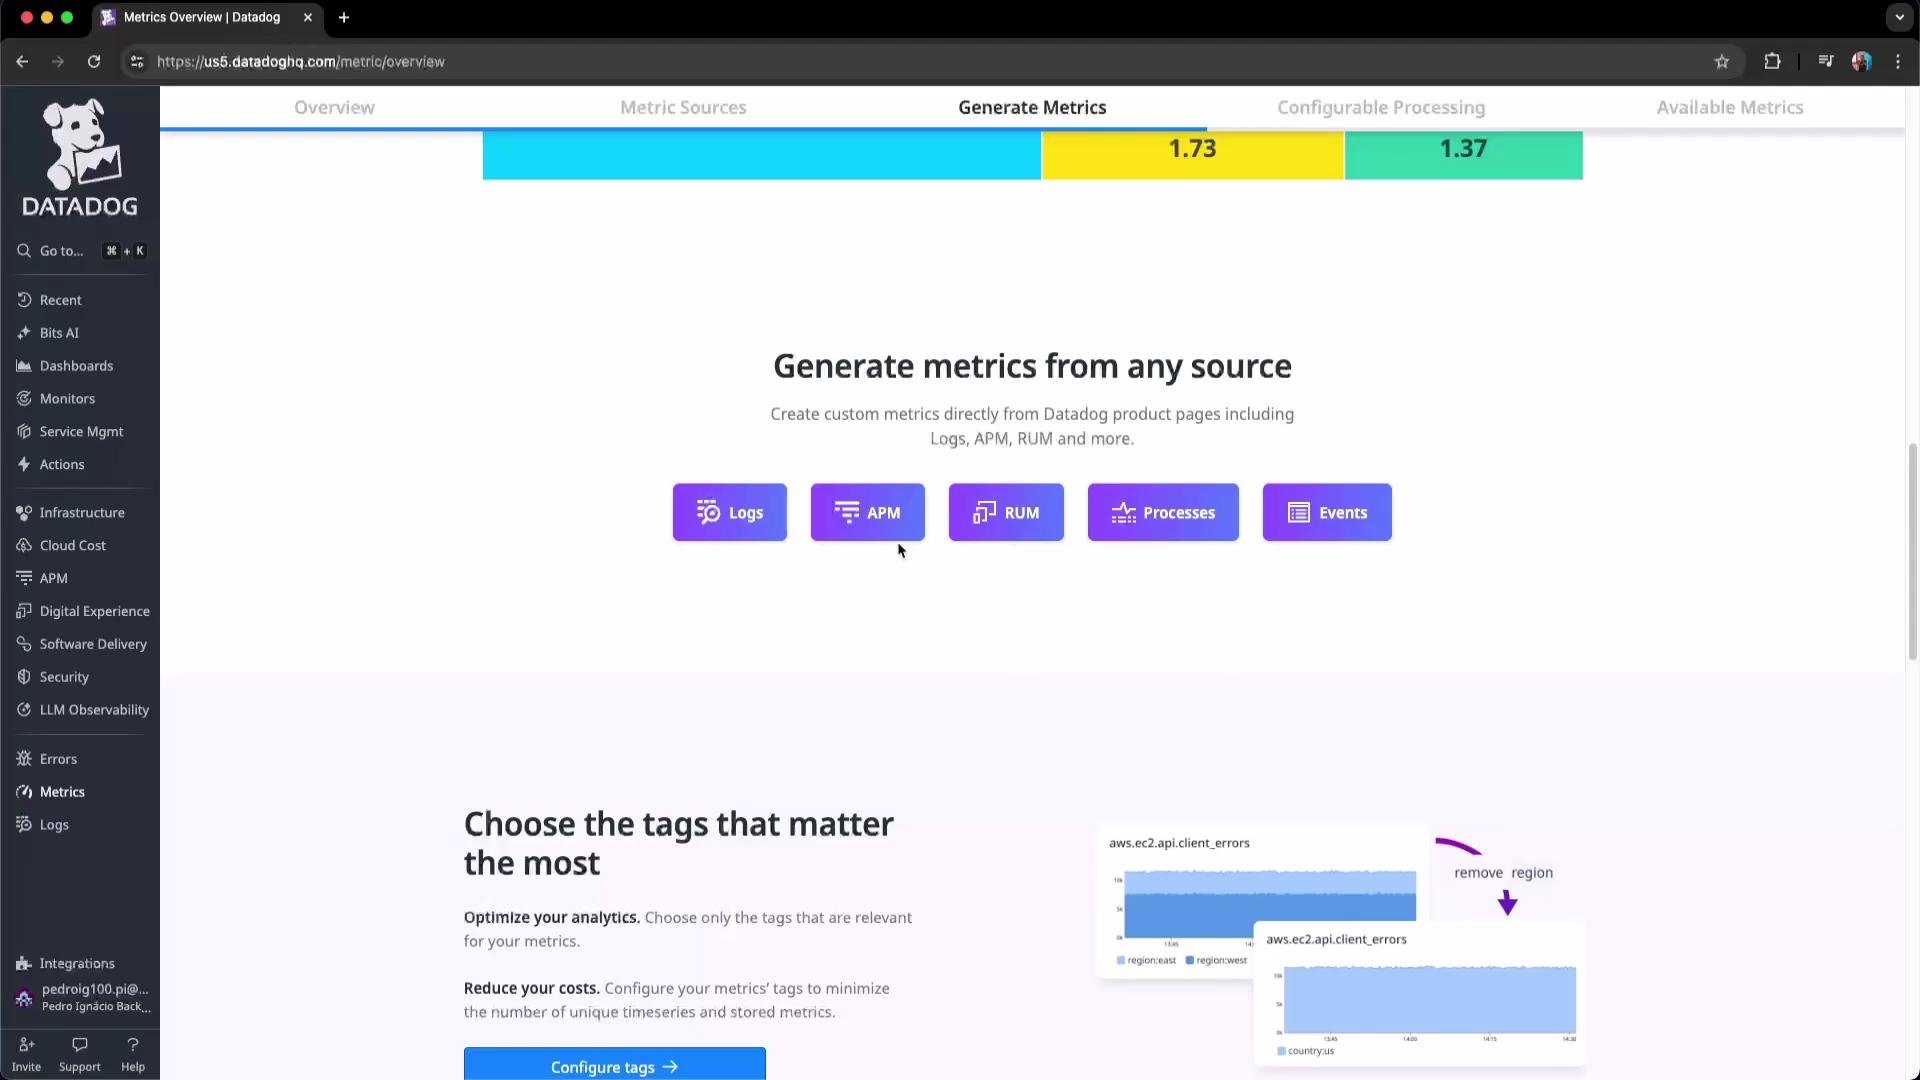The height and width of the screenshot is (1080, 1920).
Task: Open Integrations in the sidebar
Action: tap(77, 964)
